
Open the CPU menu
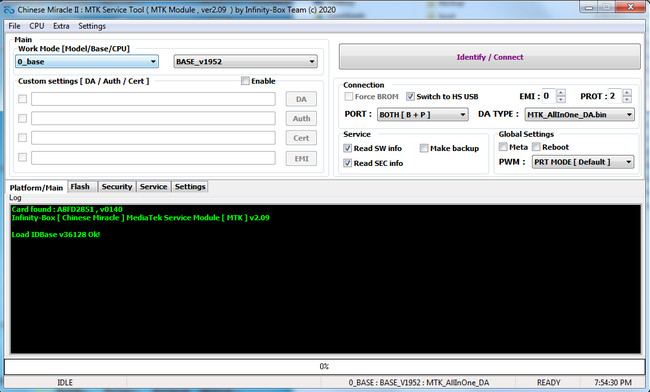(36, 26)
